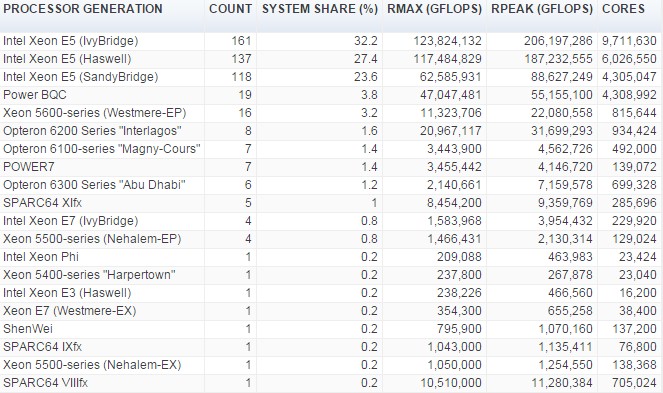
Task: Click the Cores column header
Action: pyautogui.click(x=623, y=9)
